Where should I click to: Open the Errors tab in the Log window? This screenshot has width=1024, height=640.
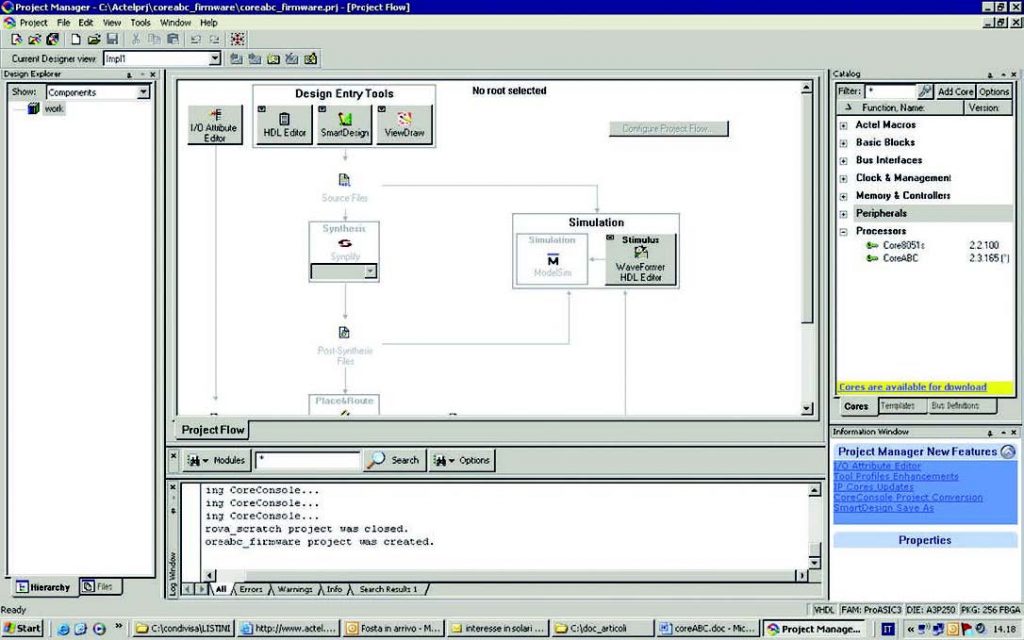click(x=249, y=589)
